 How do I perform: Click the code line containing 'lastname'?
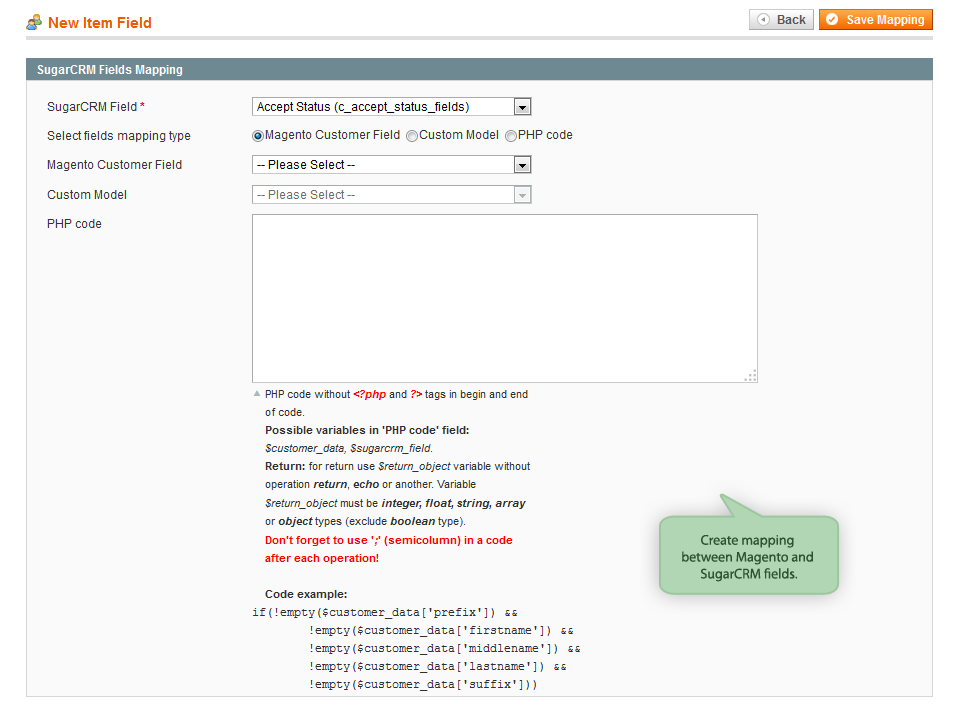click(x=437, y=667)
